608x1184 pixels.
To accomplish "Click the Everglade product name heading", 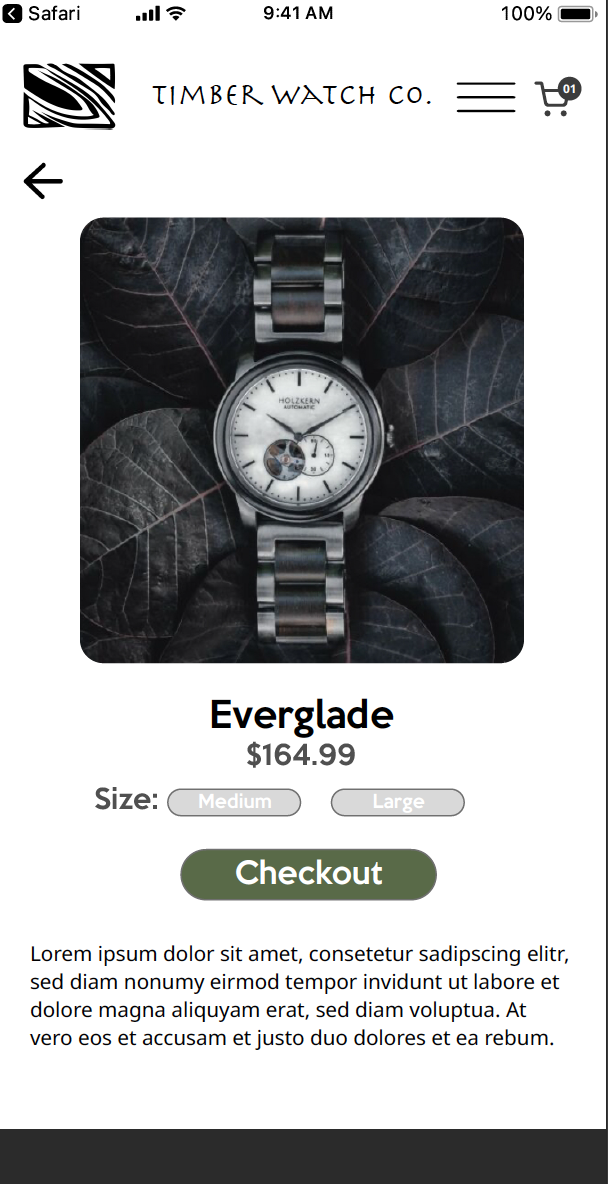I will (x=301, y=715).
